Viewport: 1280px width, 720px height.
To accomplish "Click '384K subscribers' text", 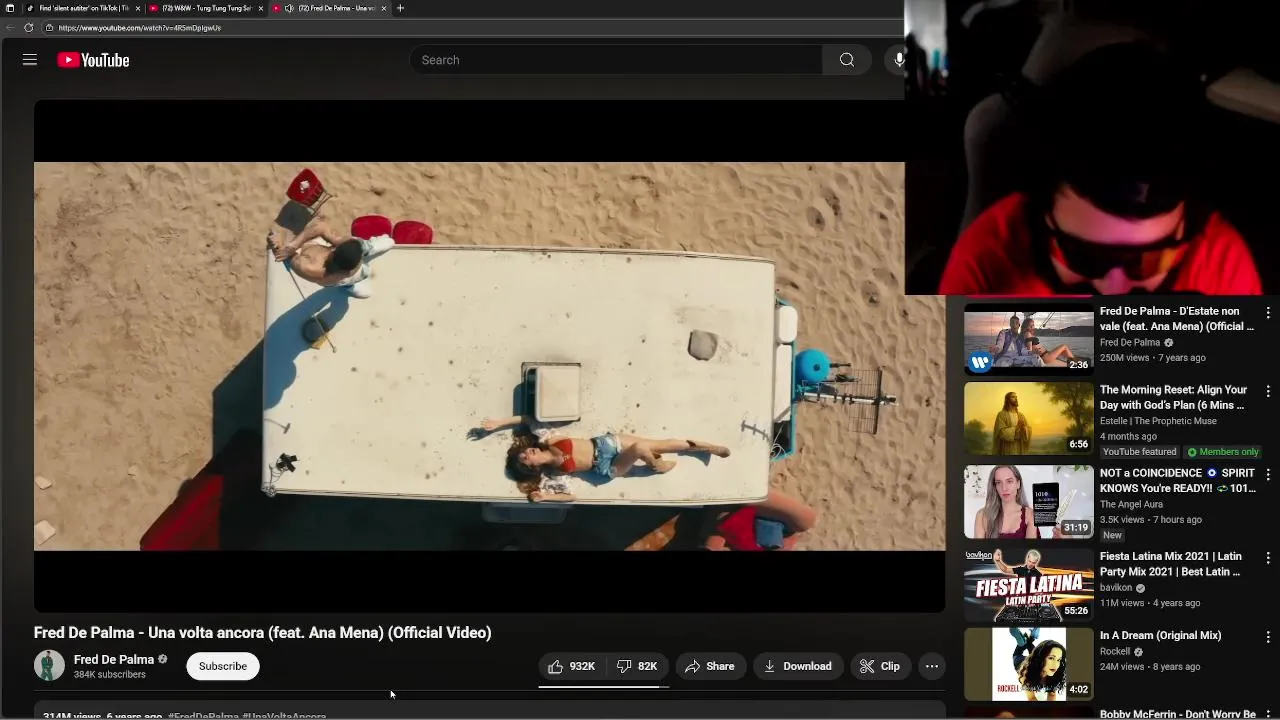I will tap(110, 675).
